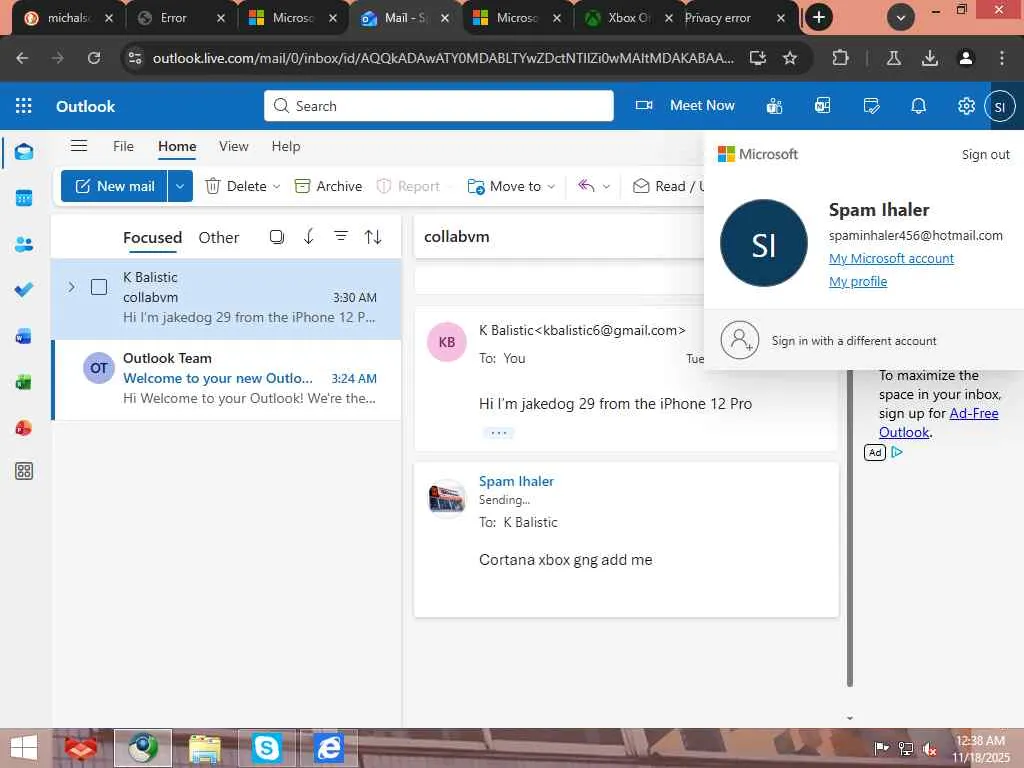Open the Outlook app launcher grid
Viewport: 1024px width, 768px height.
click(x=24, y=106)
